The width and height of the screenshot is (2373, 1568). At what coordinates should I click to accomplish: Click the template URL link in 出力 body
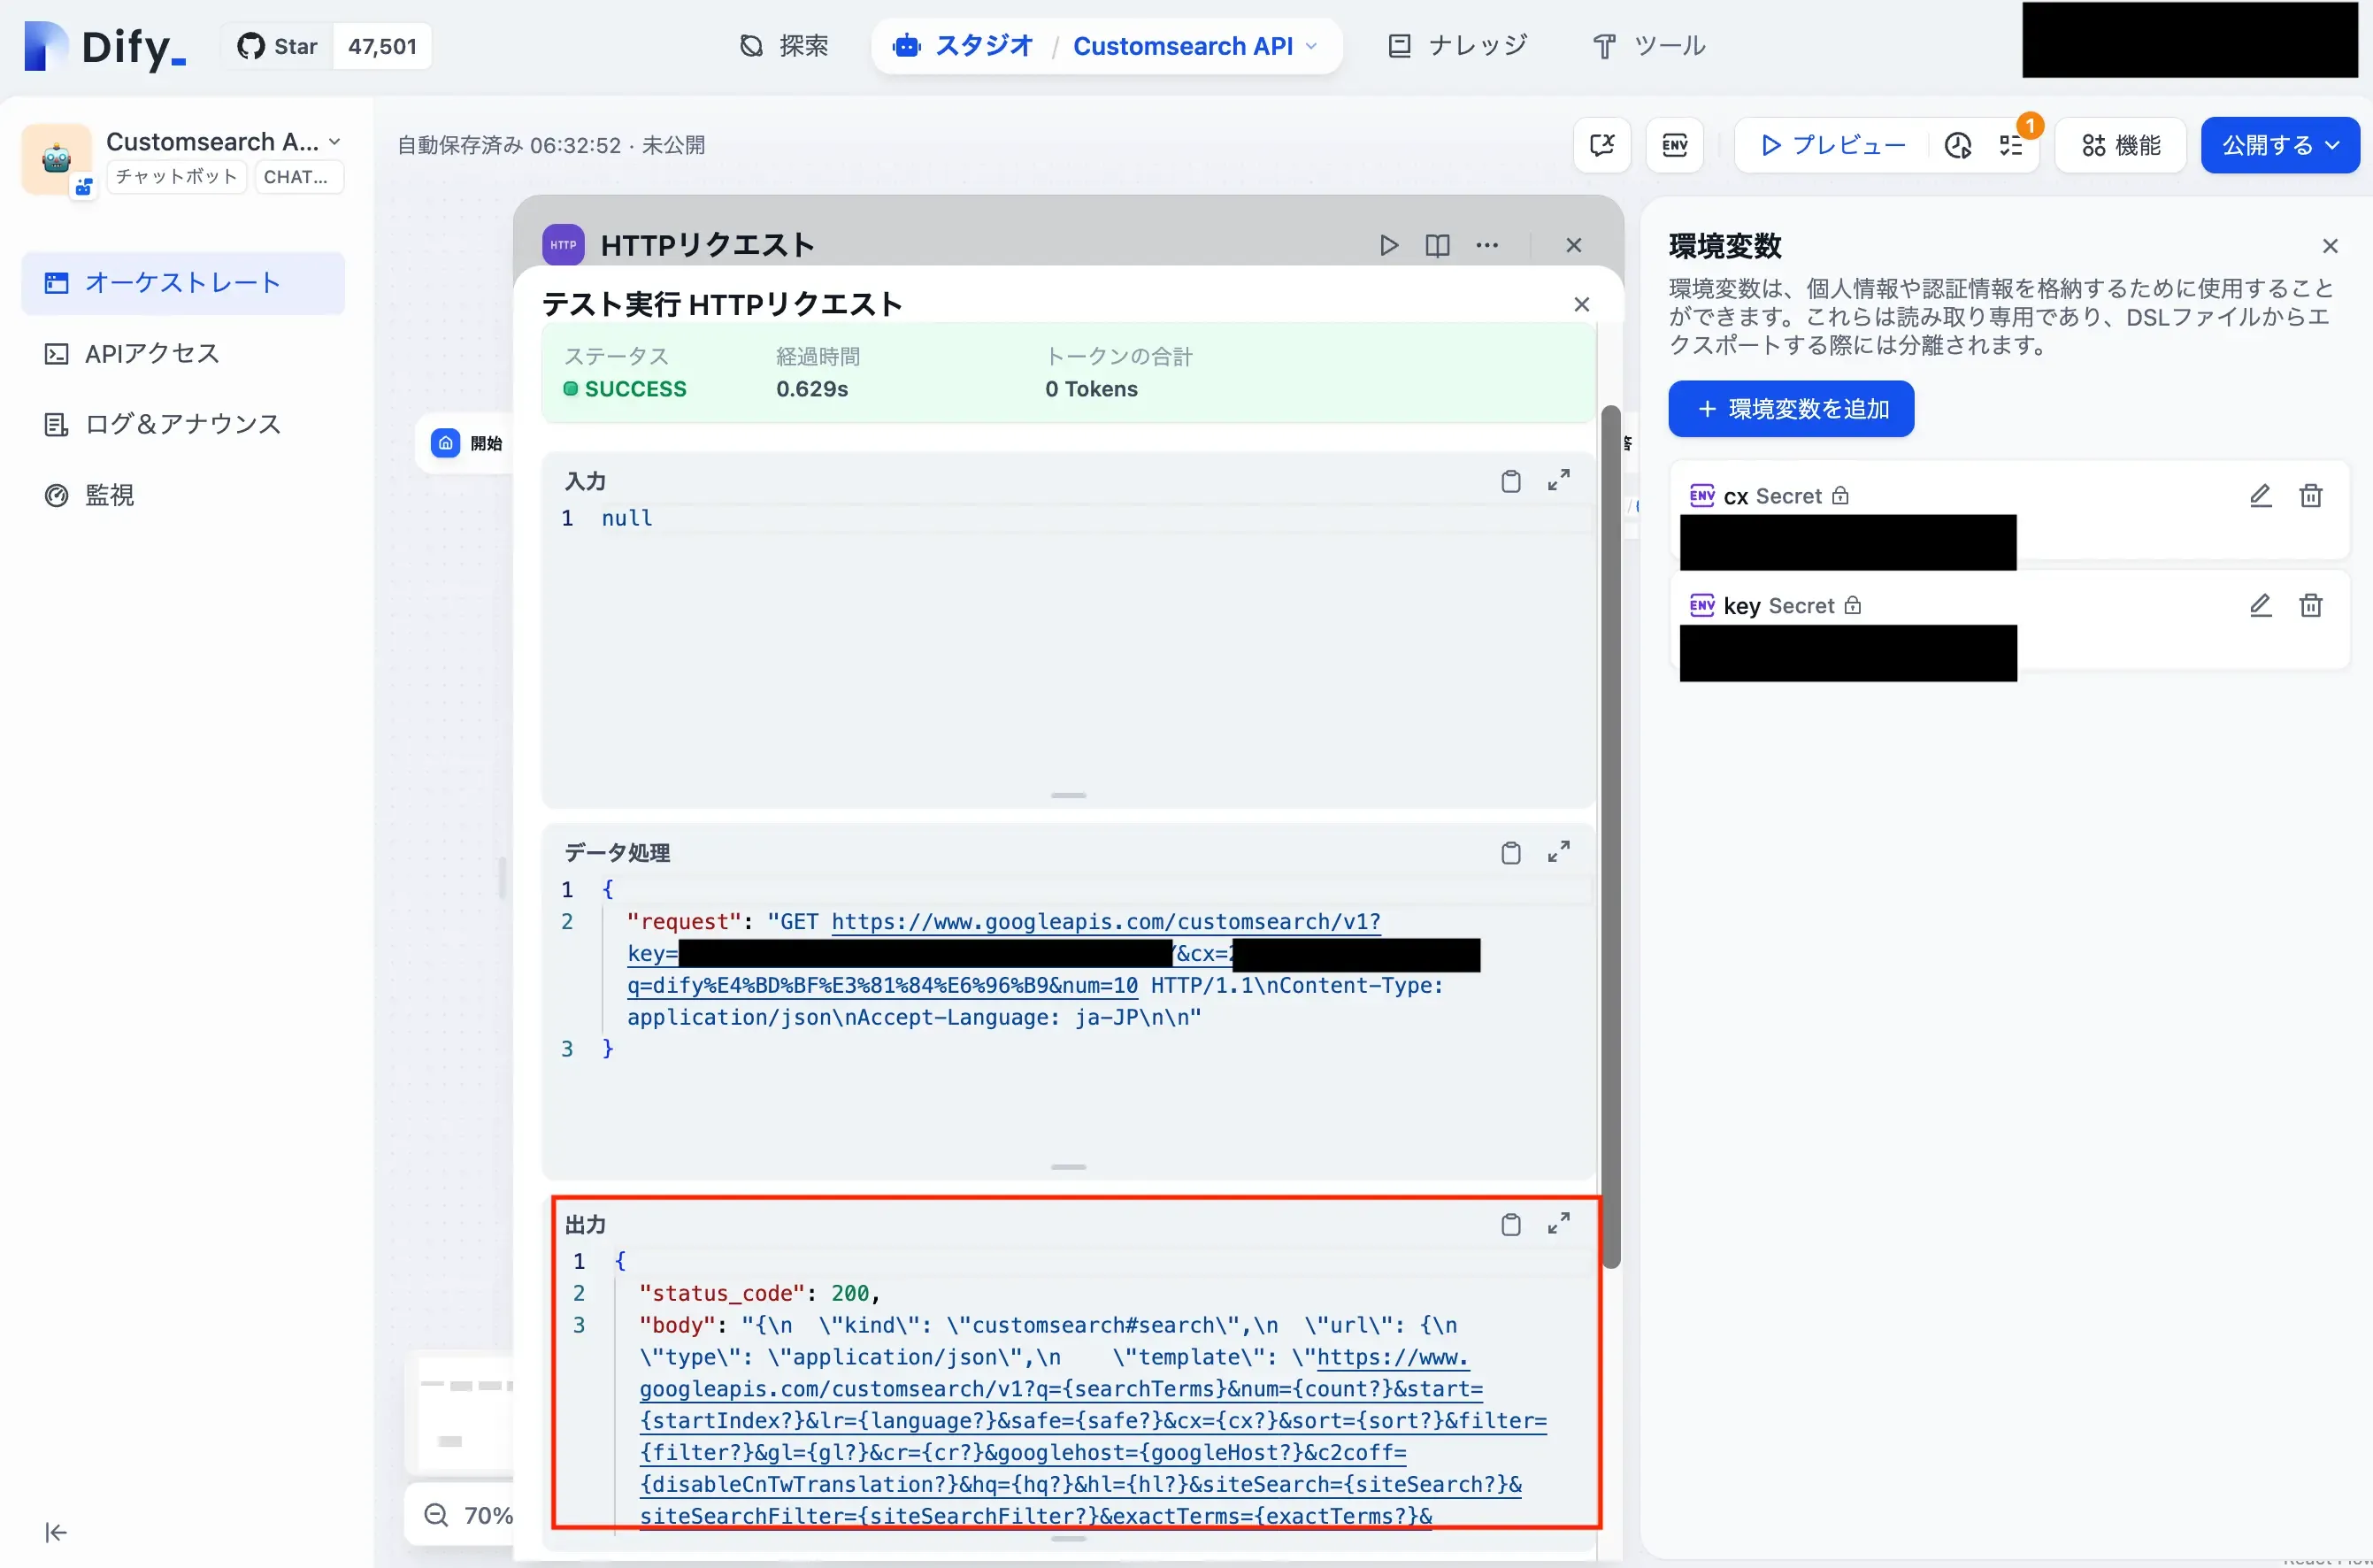coord(1093,1437)
